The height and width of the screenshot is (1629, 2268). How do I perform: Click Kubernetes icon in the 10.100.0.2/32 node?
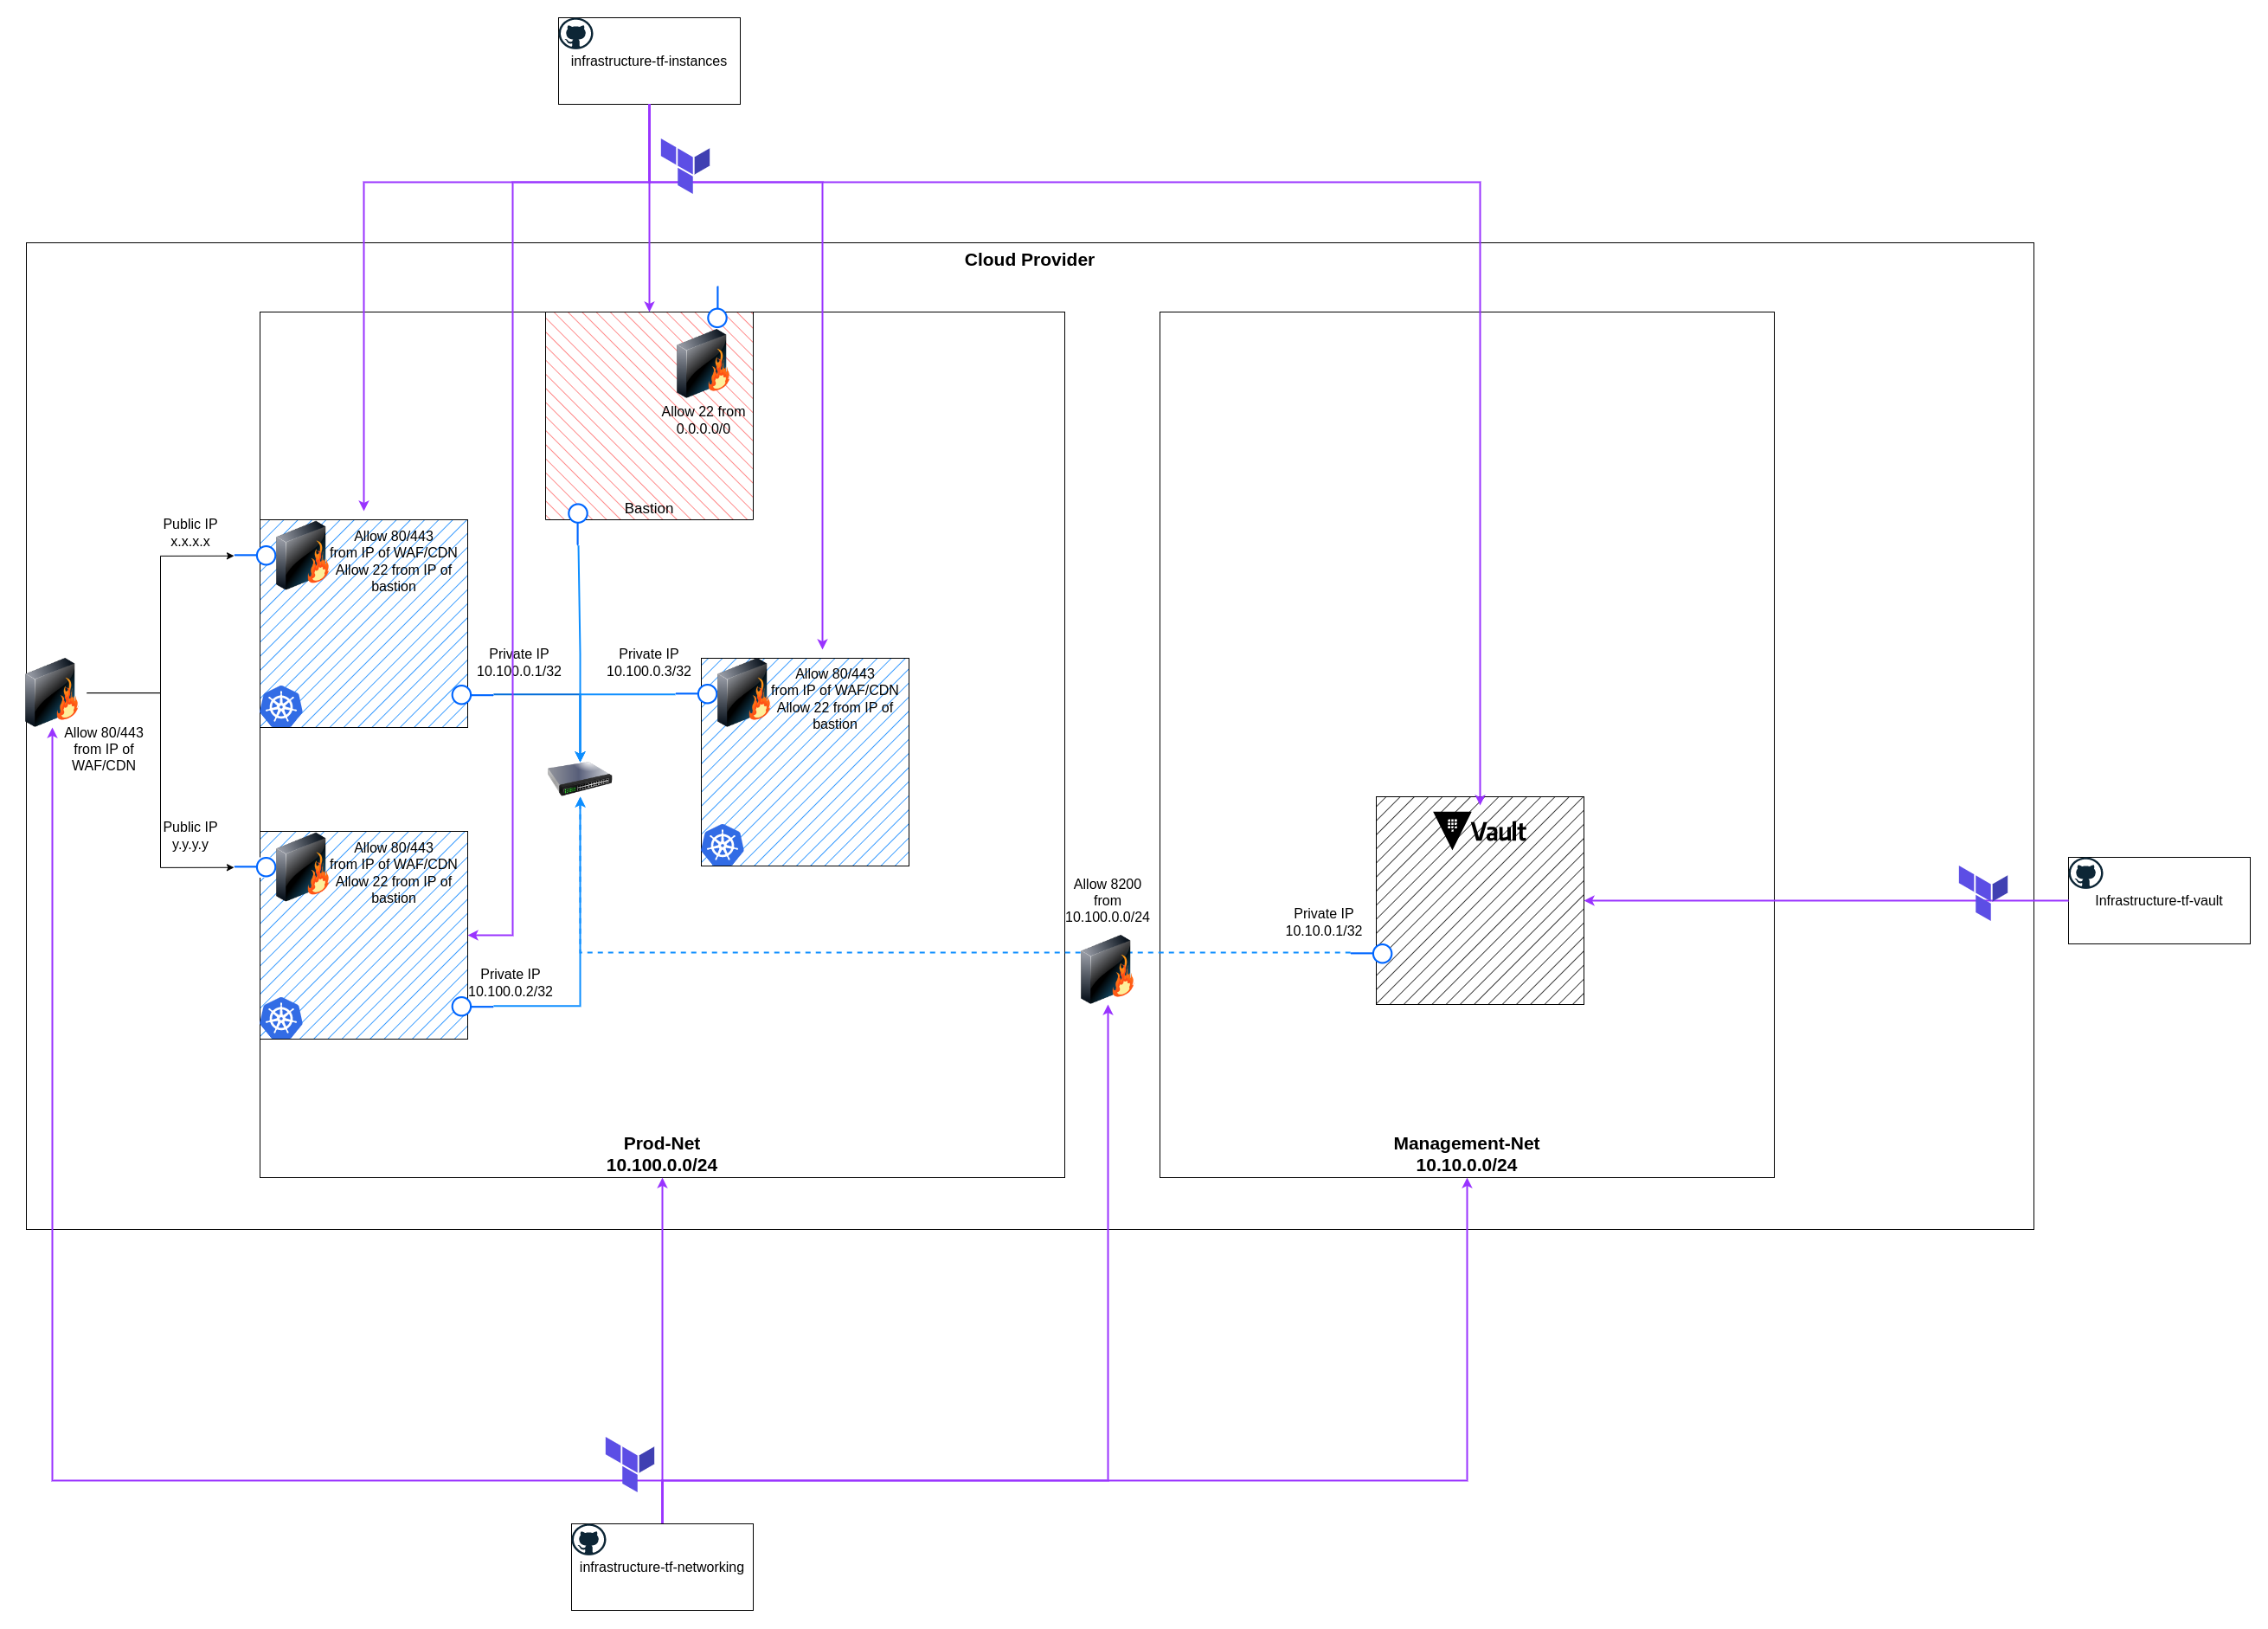point(281,1018)
